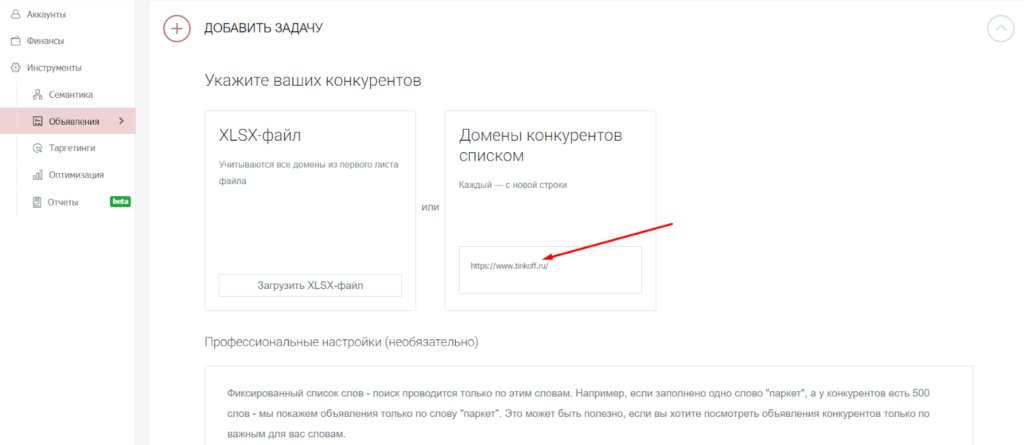This screenshot has height=445, width=1024.
Task: Click the ДОБАВИТЬ ЗАДАЧУ heading
Action: (263, 29)
